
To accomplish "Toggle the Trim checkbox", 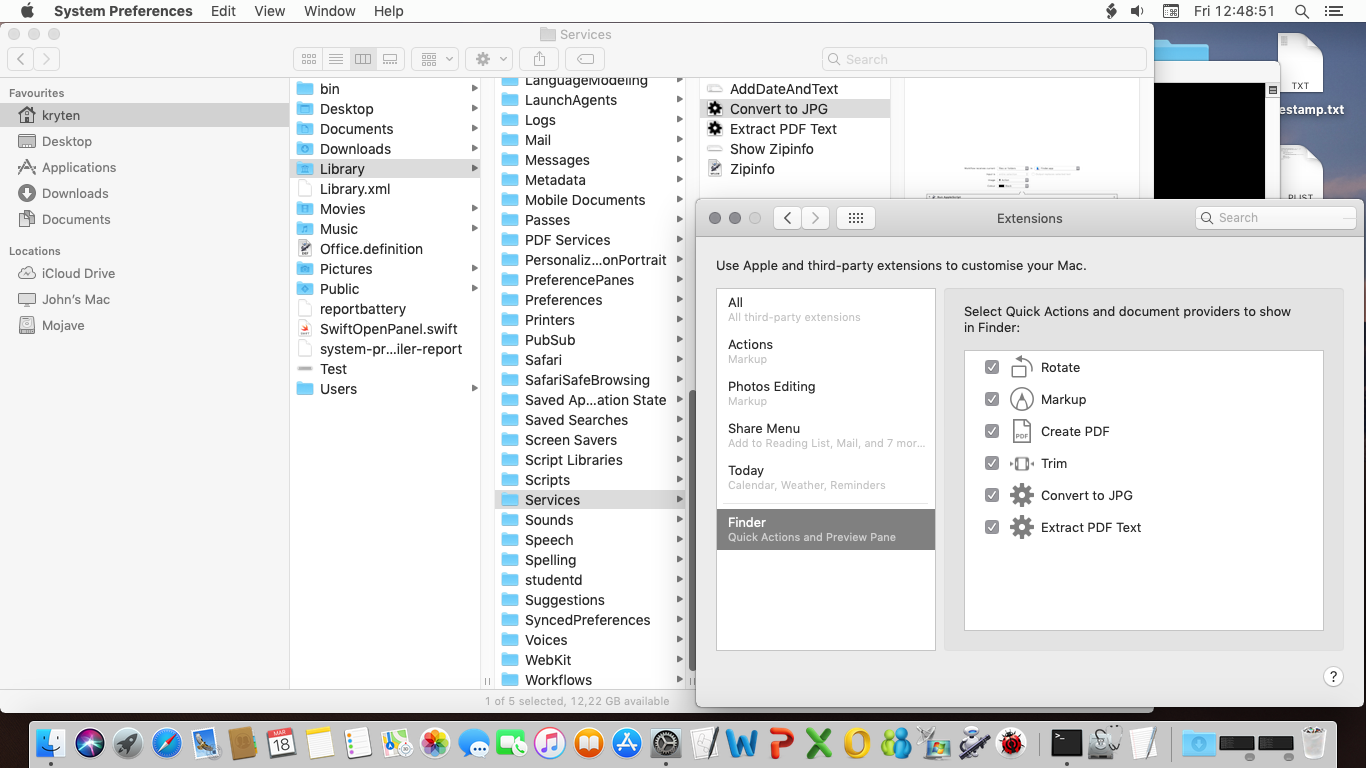I will (992, 463).
